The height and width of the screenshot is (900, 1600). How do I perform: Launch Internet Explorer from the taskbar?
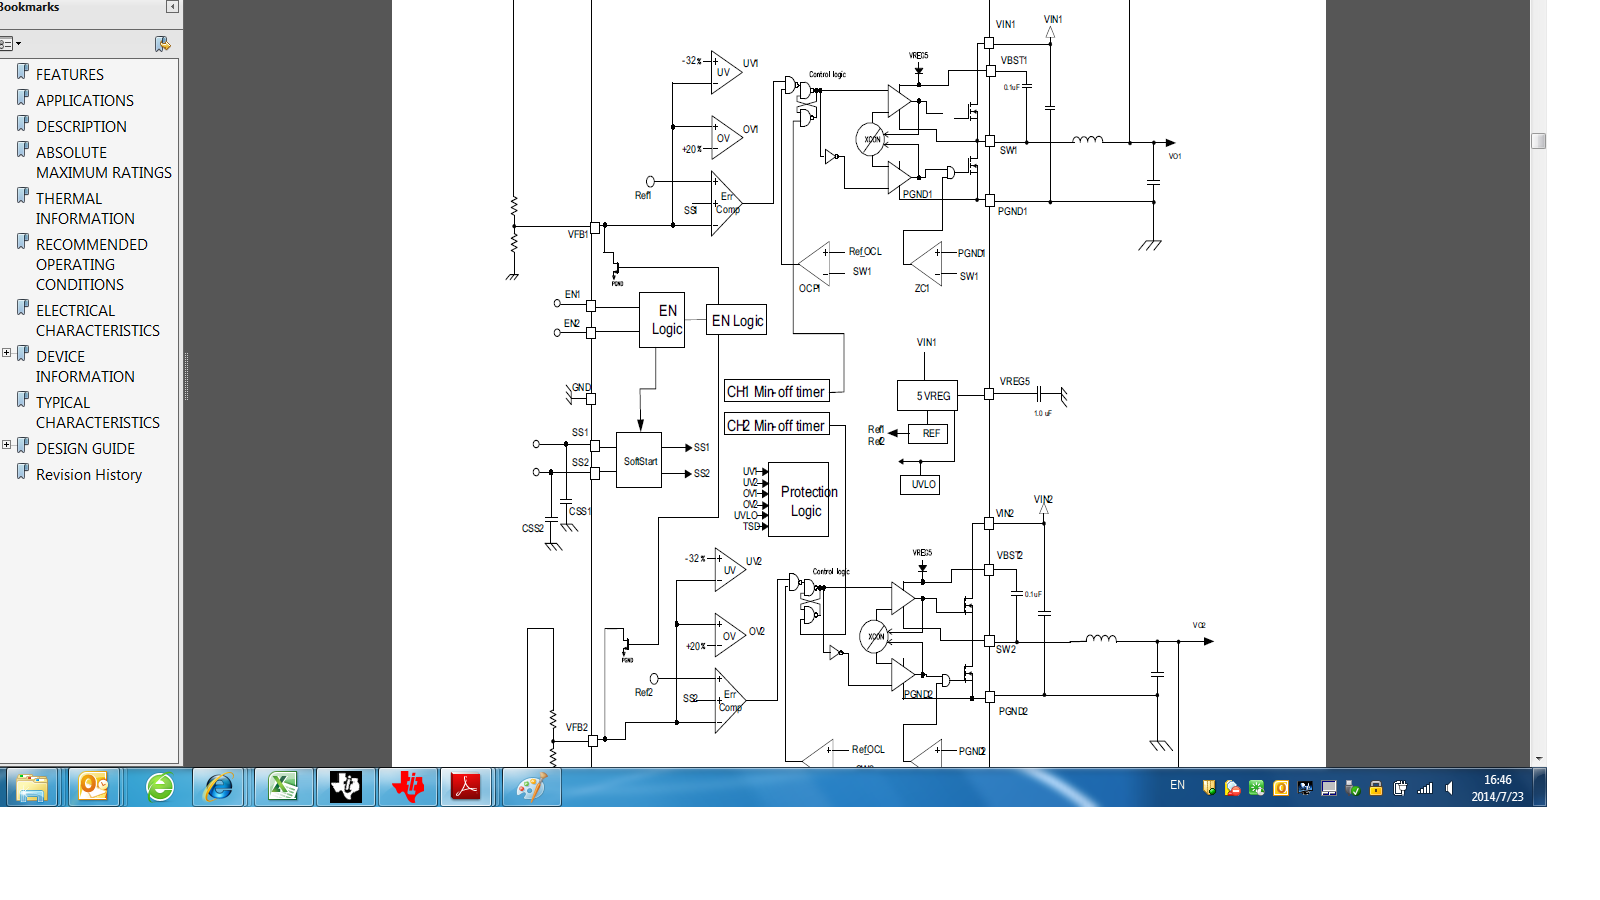[218, 787]
